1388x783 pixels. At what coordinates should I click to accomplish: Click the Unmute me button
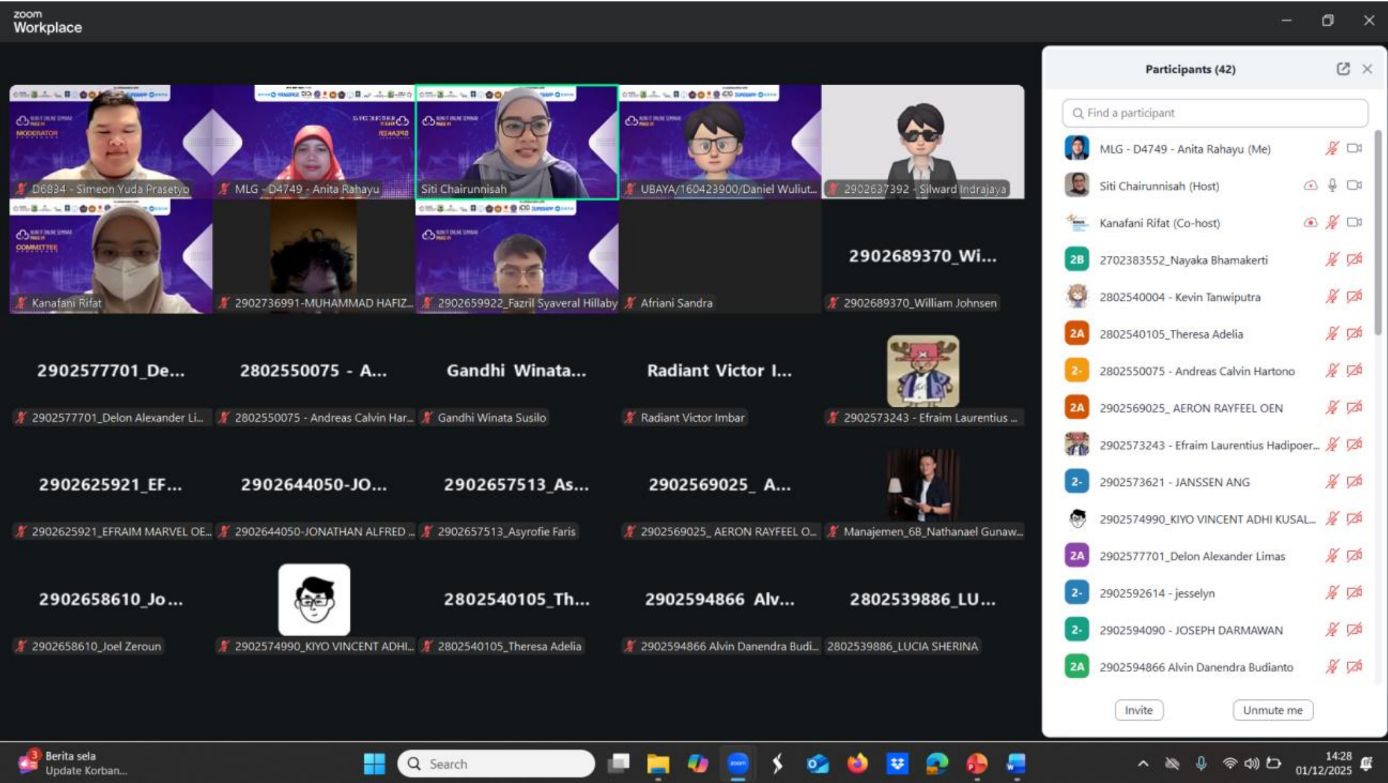pos(1272,710)
